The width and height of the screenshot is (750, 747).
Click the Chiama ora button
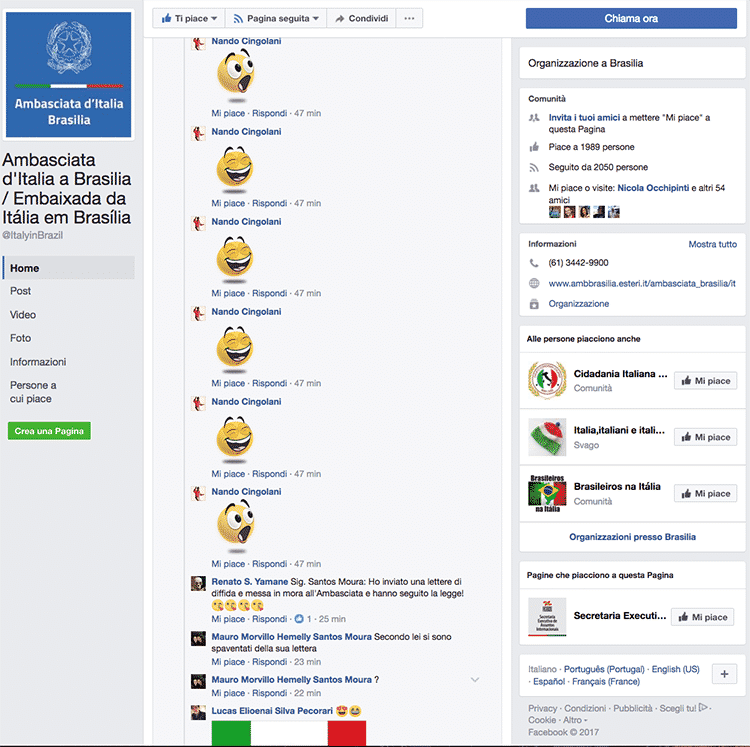click(x=631, y=19)
